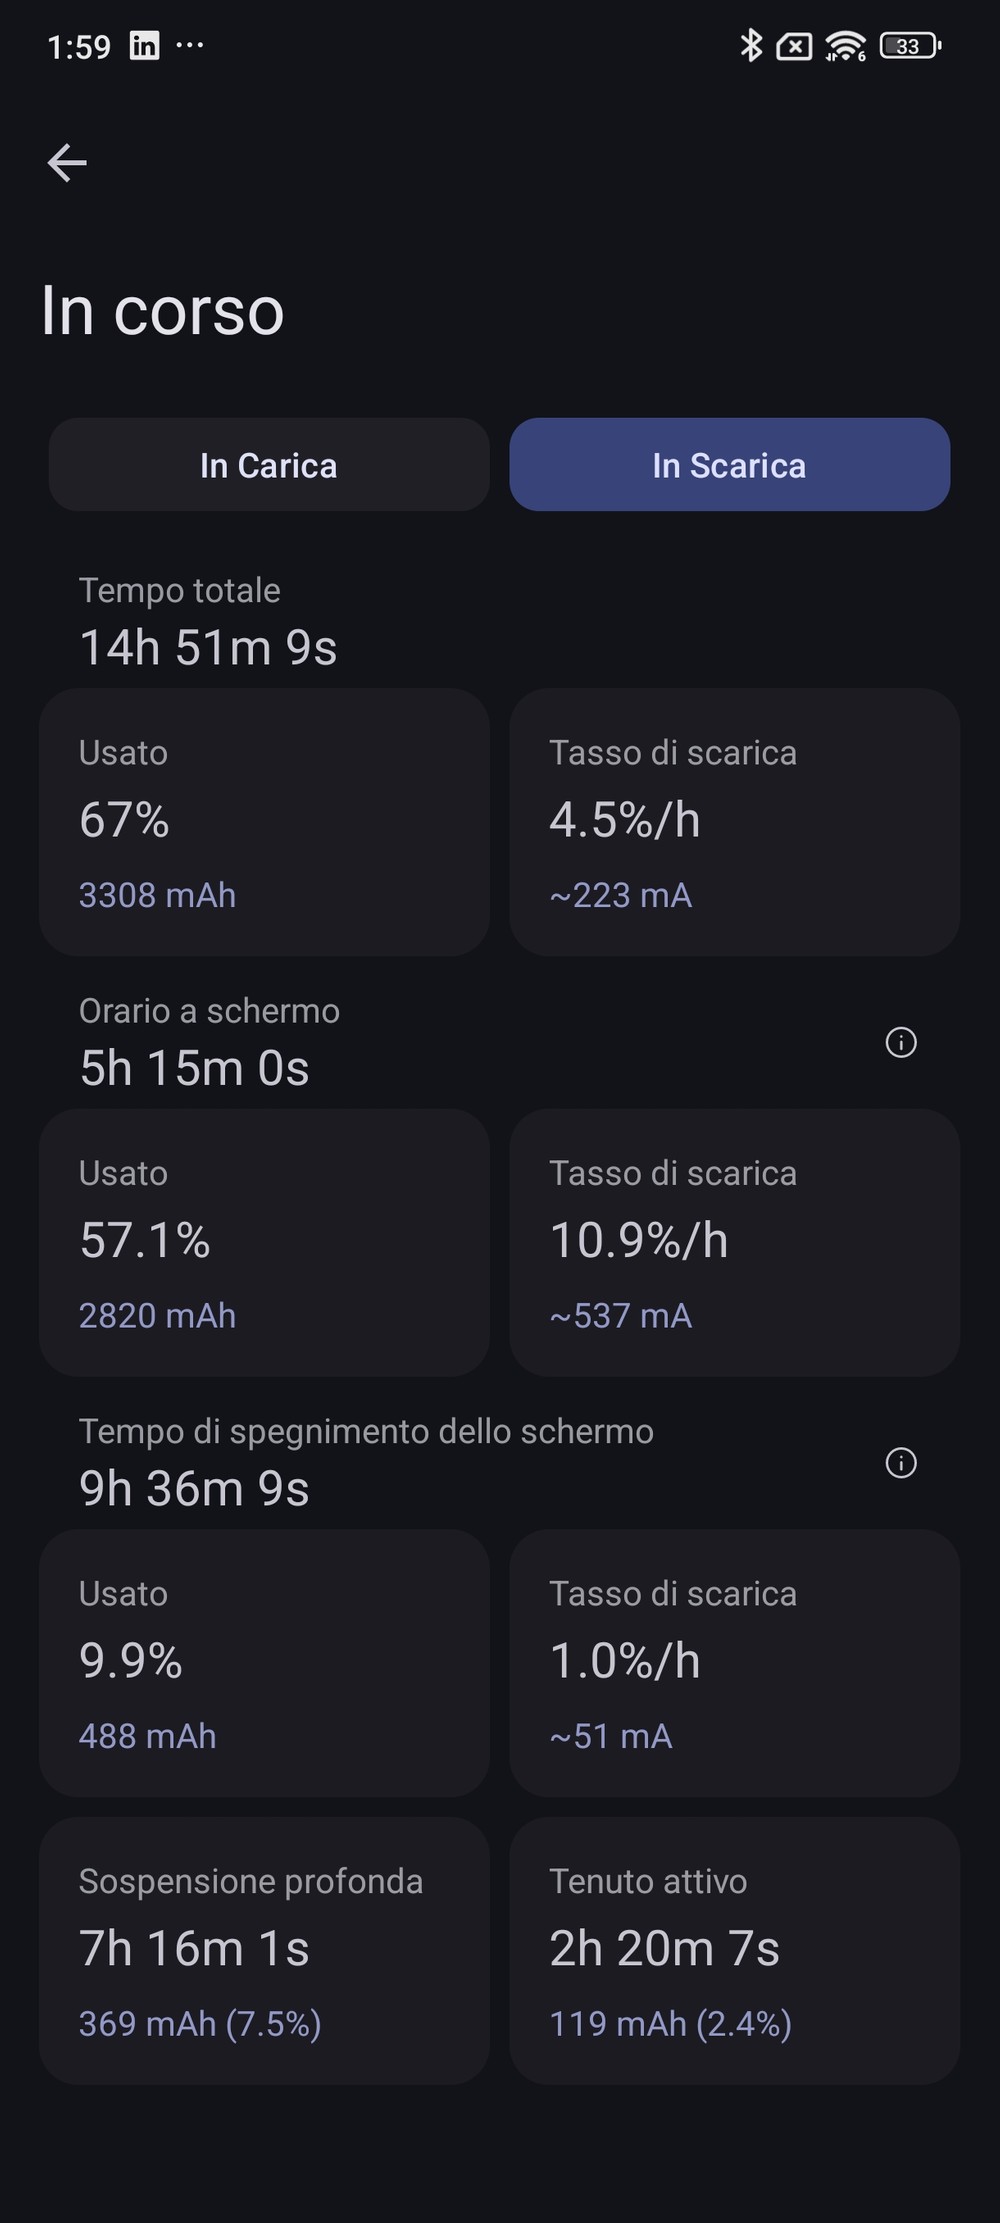Tap the Wi-Fi status icon
1000x2223 pixels.
[x=845, y=46]
